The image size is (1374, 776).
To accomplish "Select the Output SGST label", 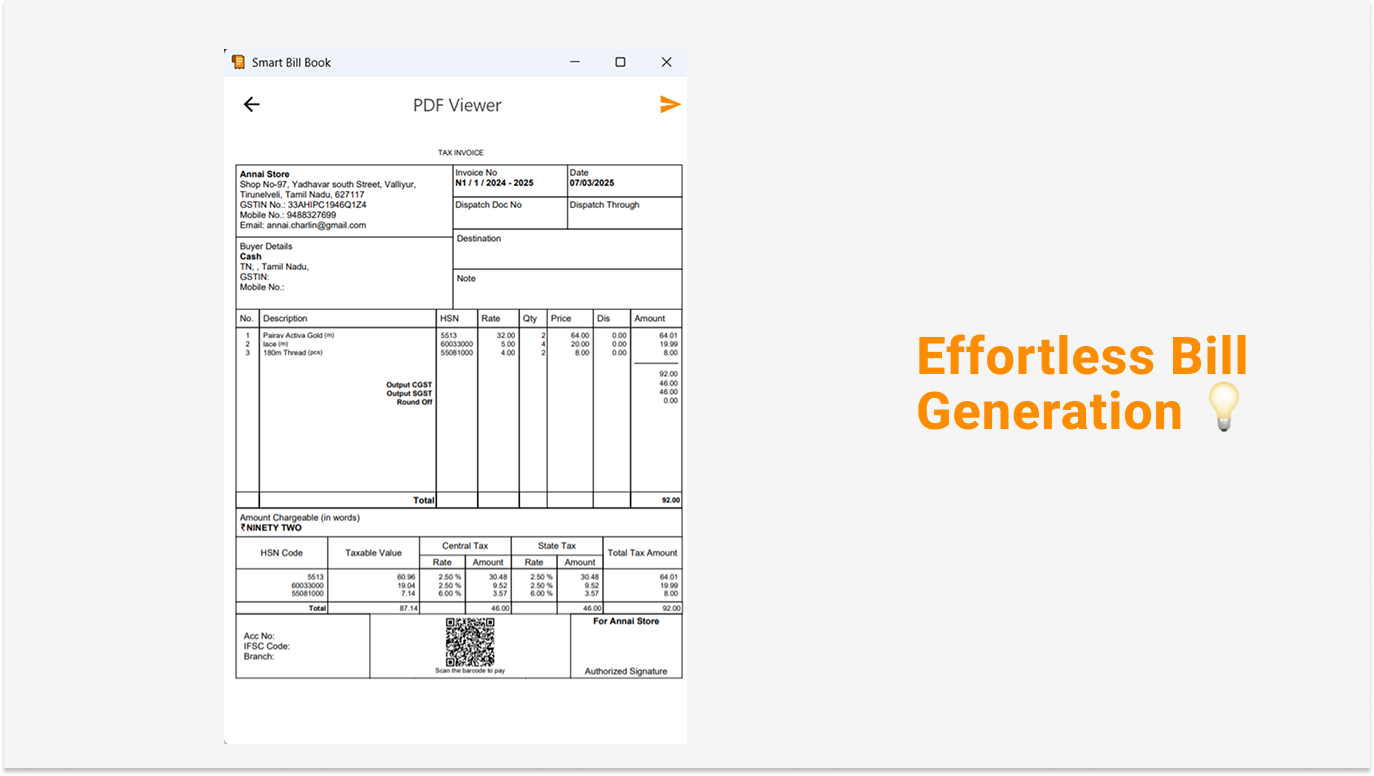I will (410, 393).
